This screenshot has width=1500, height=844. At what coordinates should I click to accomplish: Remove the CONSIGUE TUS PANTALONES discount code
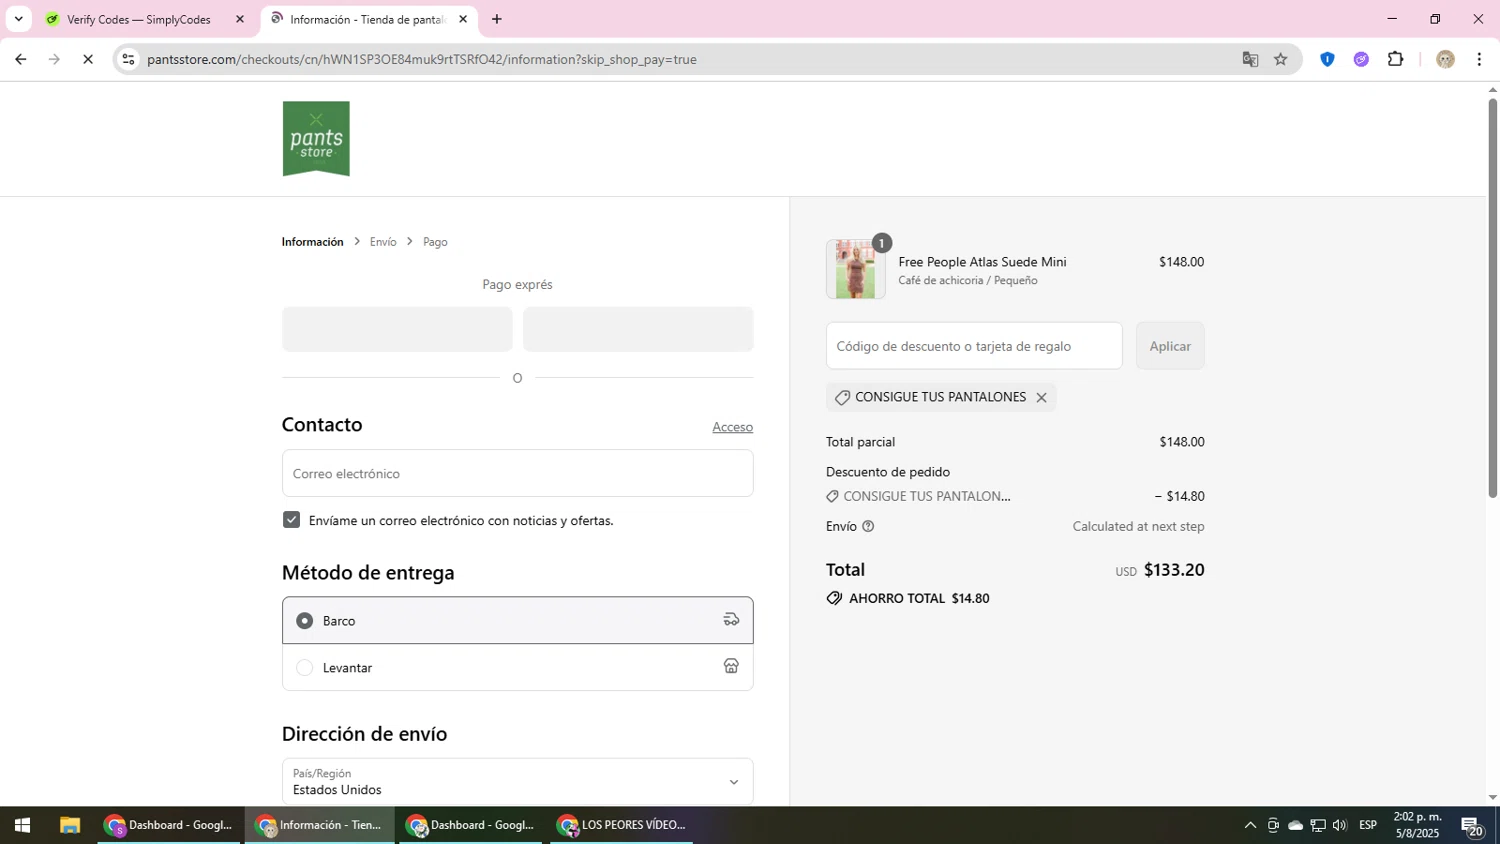1041,397
